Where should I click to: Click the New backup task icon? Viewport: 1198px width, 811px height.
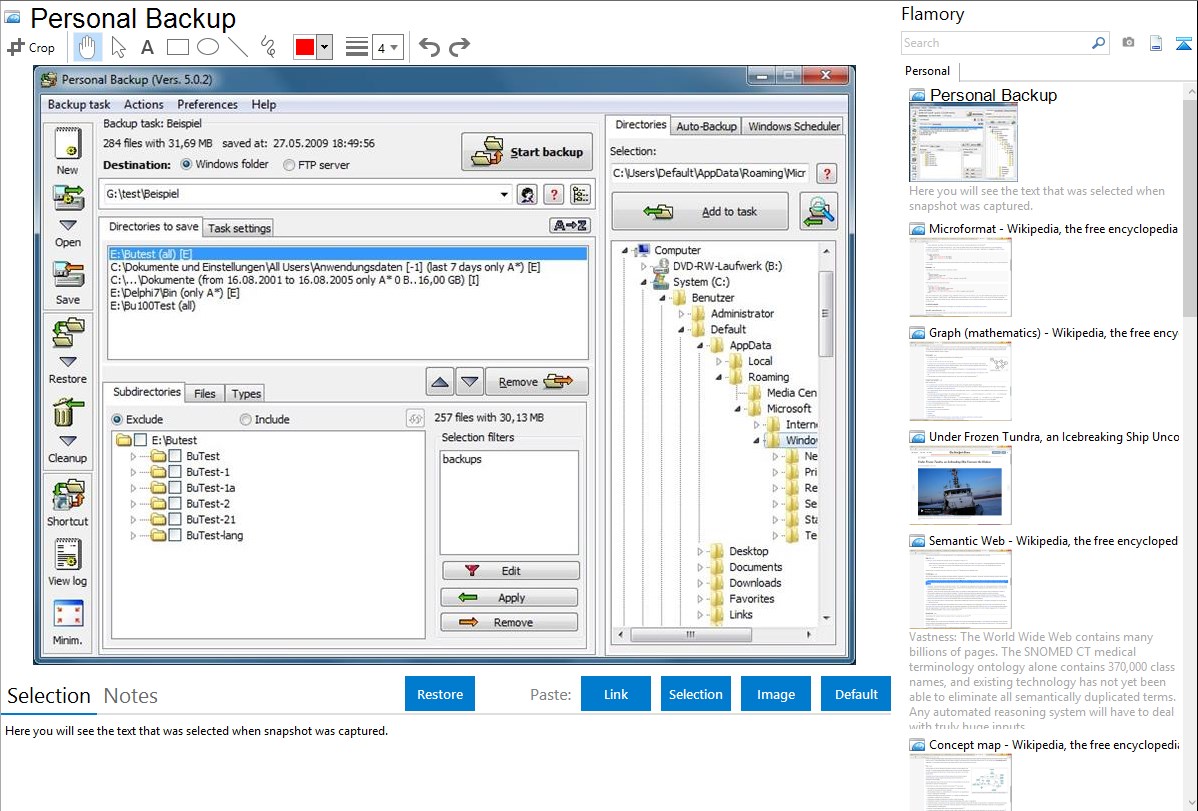(x=67, y=143)
